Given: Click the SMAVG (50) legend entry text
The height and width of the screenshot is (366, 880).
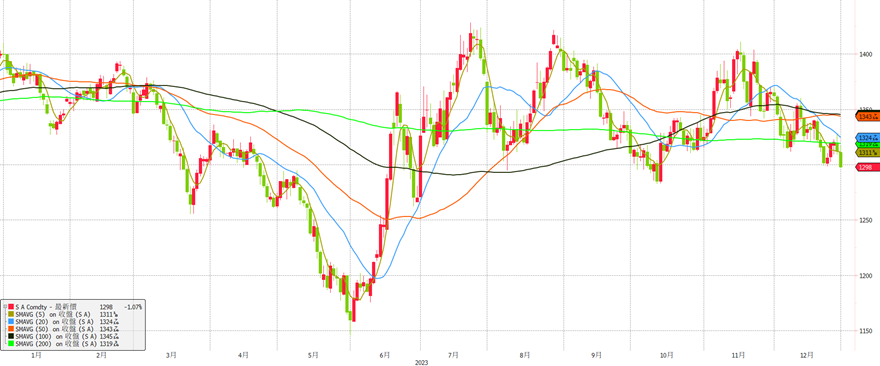Looking at the screenshot, I should coord(54,328).
